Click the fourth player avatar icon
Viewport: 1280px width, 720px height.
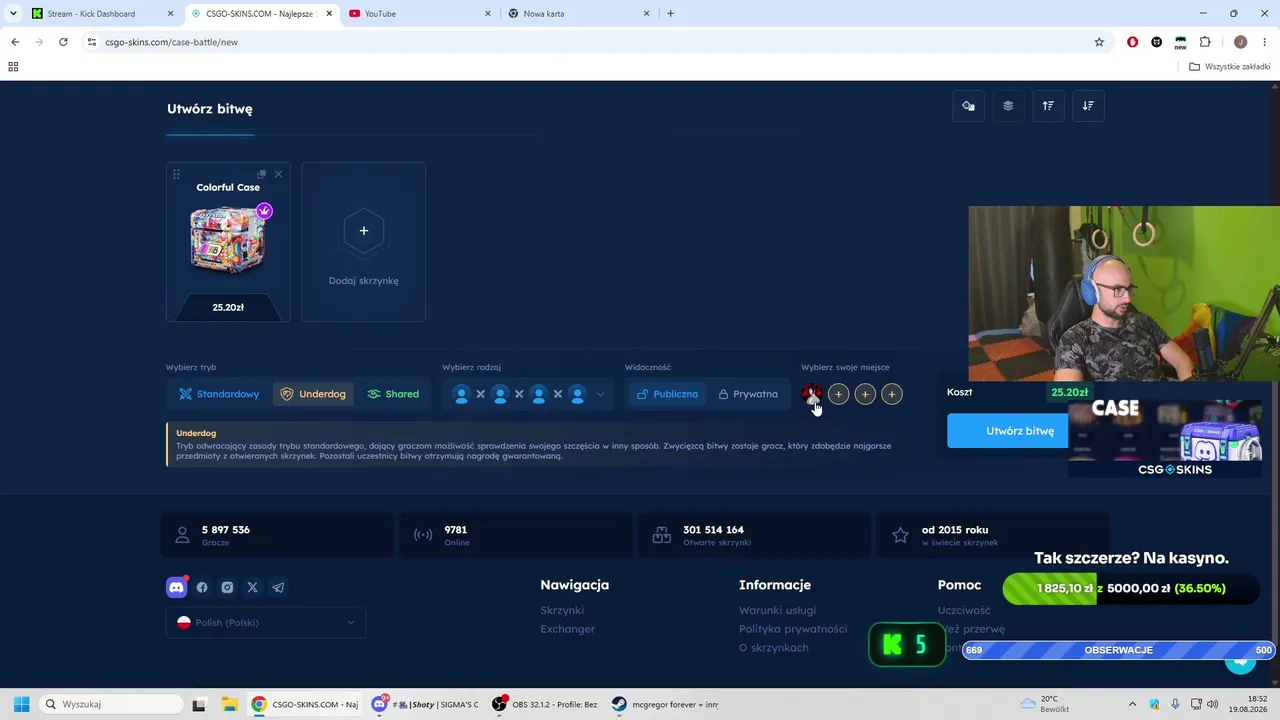pos(577,394)
